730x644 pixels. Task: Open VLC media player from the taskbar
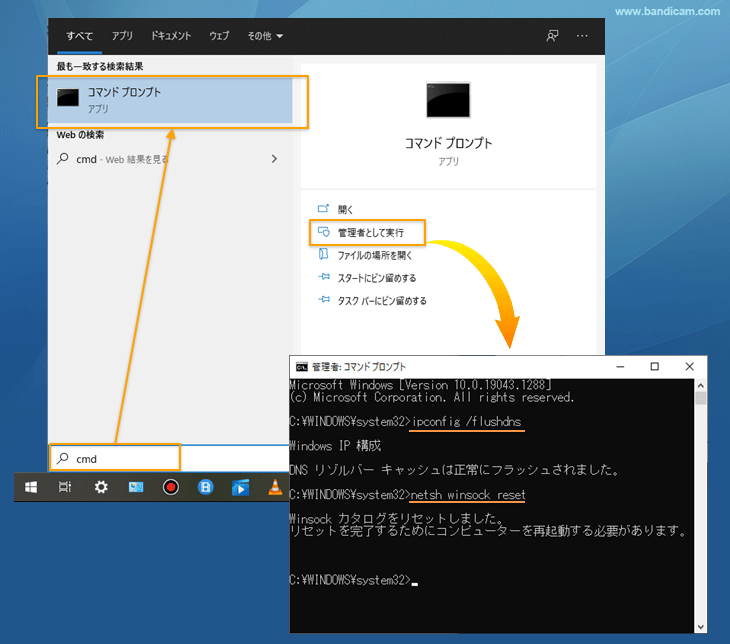(275, 487)
